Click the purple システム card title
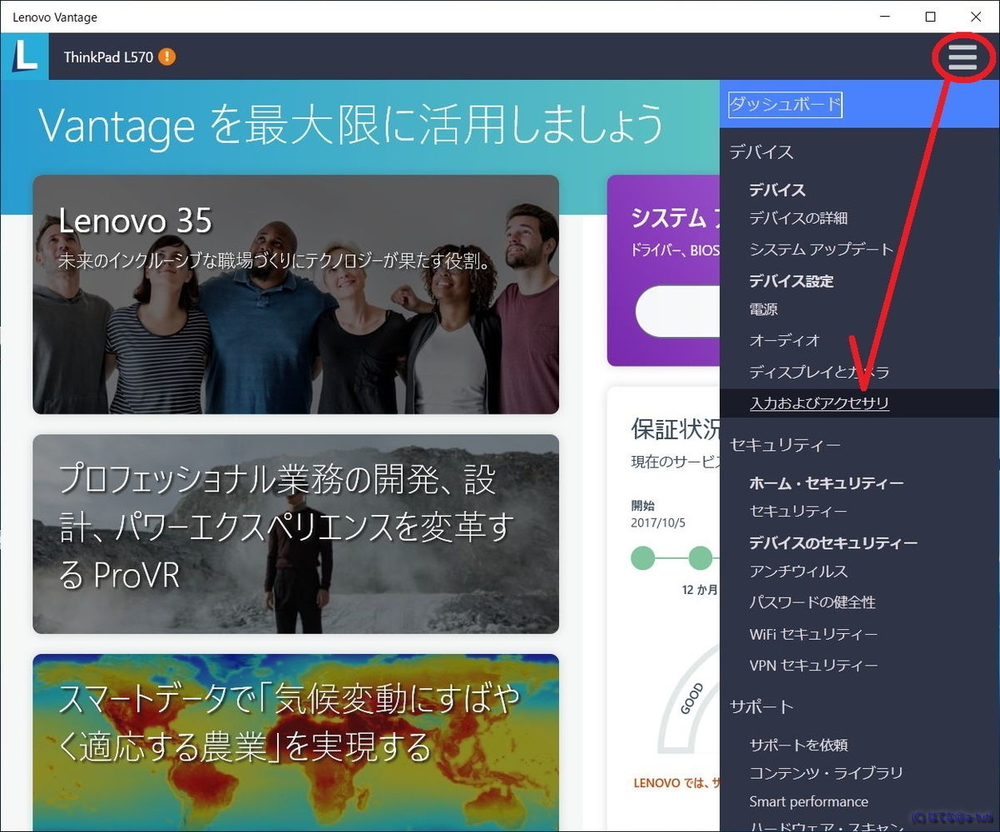This screenshot has width=1000, height=832. pos(675,218)
